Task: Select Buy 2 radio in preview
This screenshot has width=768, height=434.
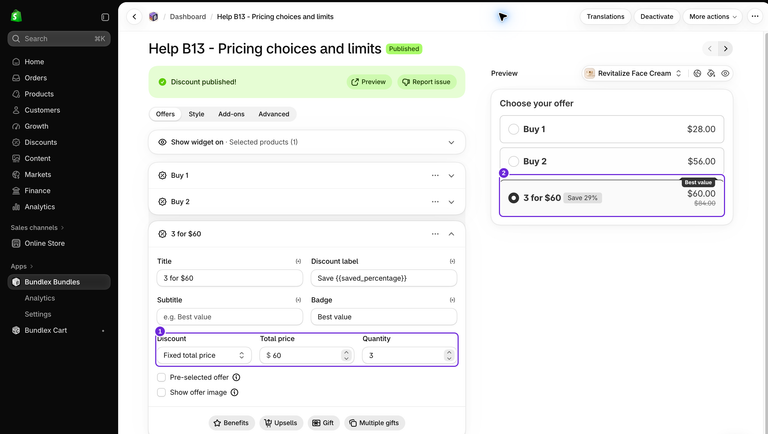Action: 513,161
